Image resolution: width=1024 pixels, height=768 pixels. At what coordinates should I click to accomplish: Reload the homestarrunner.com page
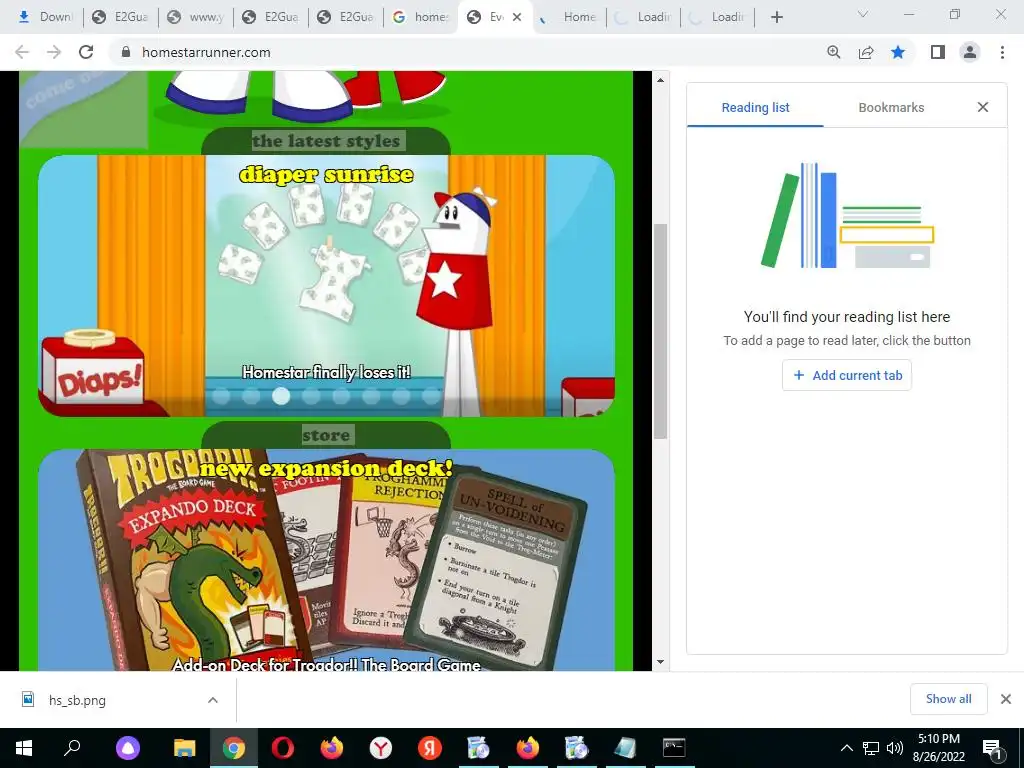click(x=86, y=52)
